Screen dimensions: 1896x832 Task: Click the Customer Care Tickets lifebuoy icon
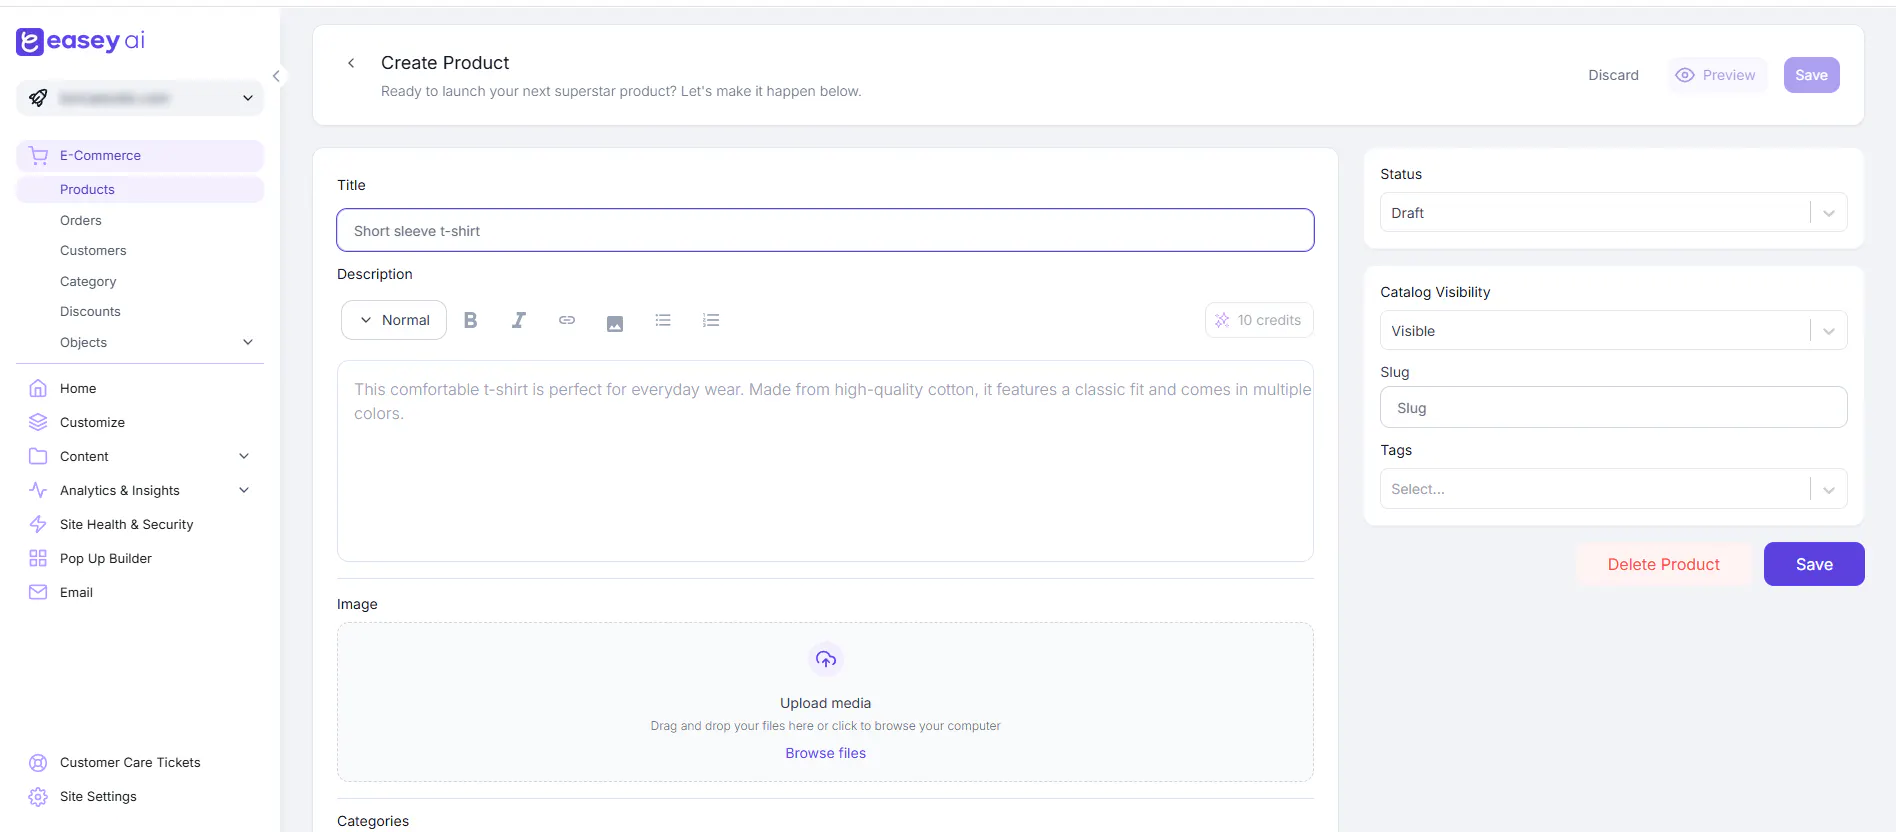(38, 762)
